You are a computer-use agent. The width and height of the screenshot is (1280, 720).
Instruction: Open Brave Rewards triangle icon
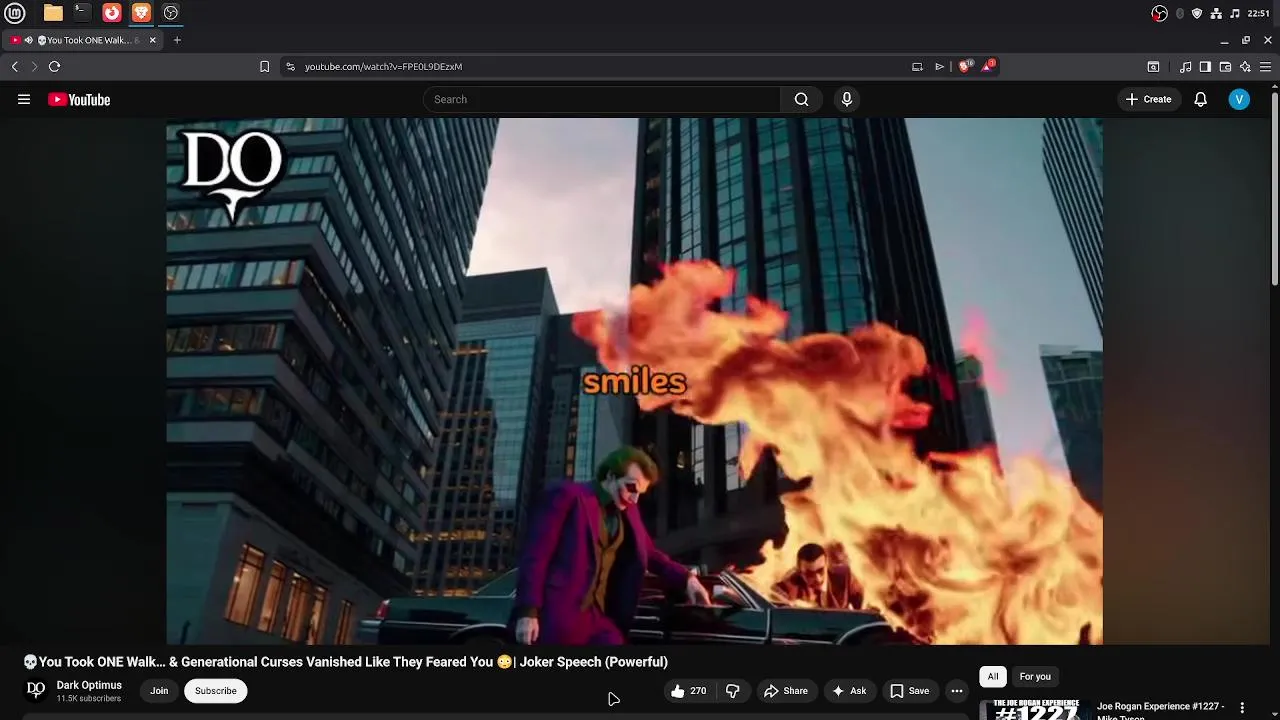(x=989, y=66)
